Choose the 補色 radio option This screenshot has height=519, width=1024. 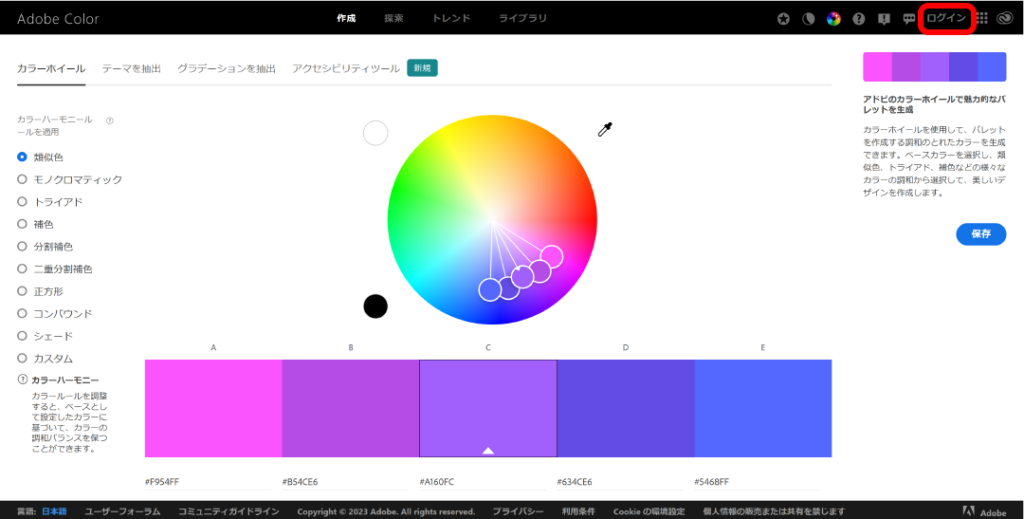(22, 225)
